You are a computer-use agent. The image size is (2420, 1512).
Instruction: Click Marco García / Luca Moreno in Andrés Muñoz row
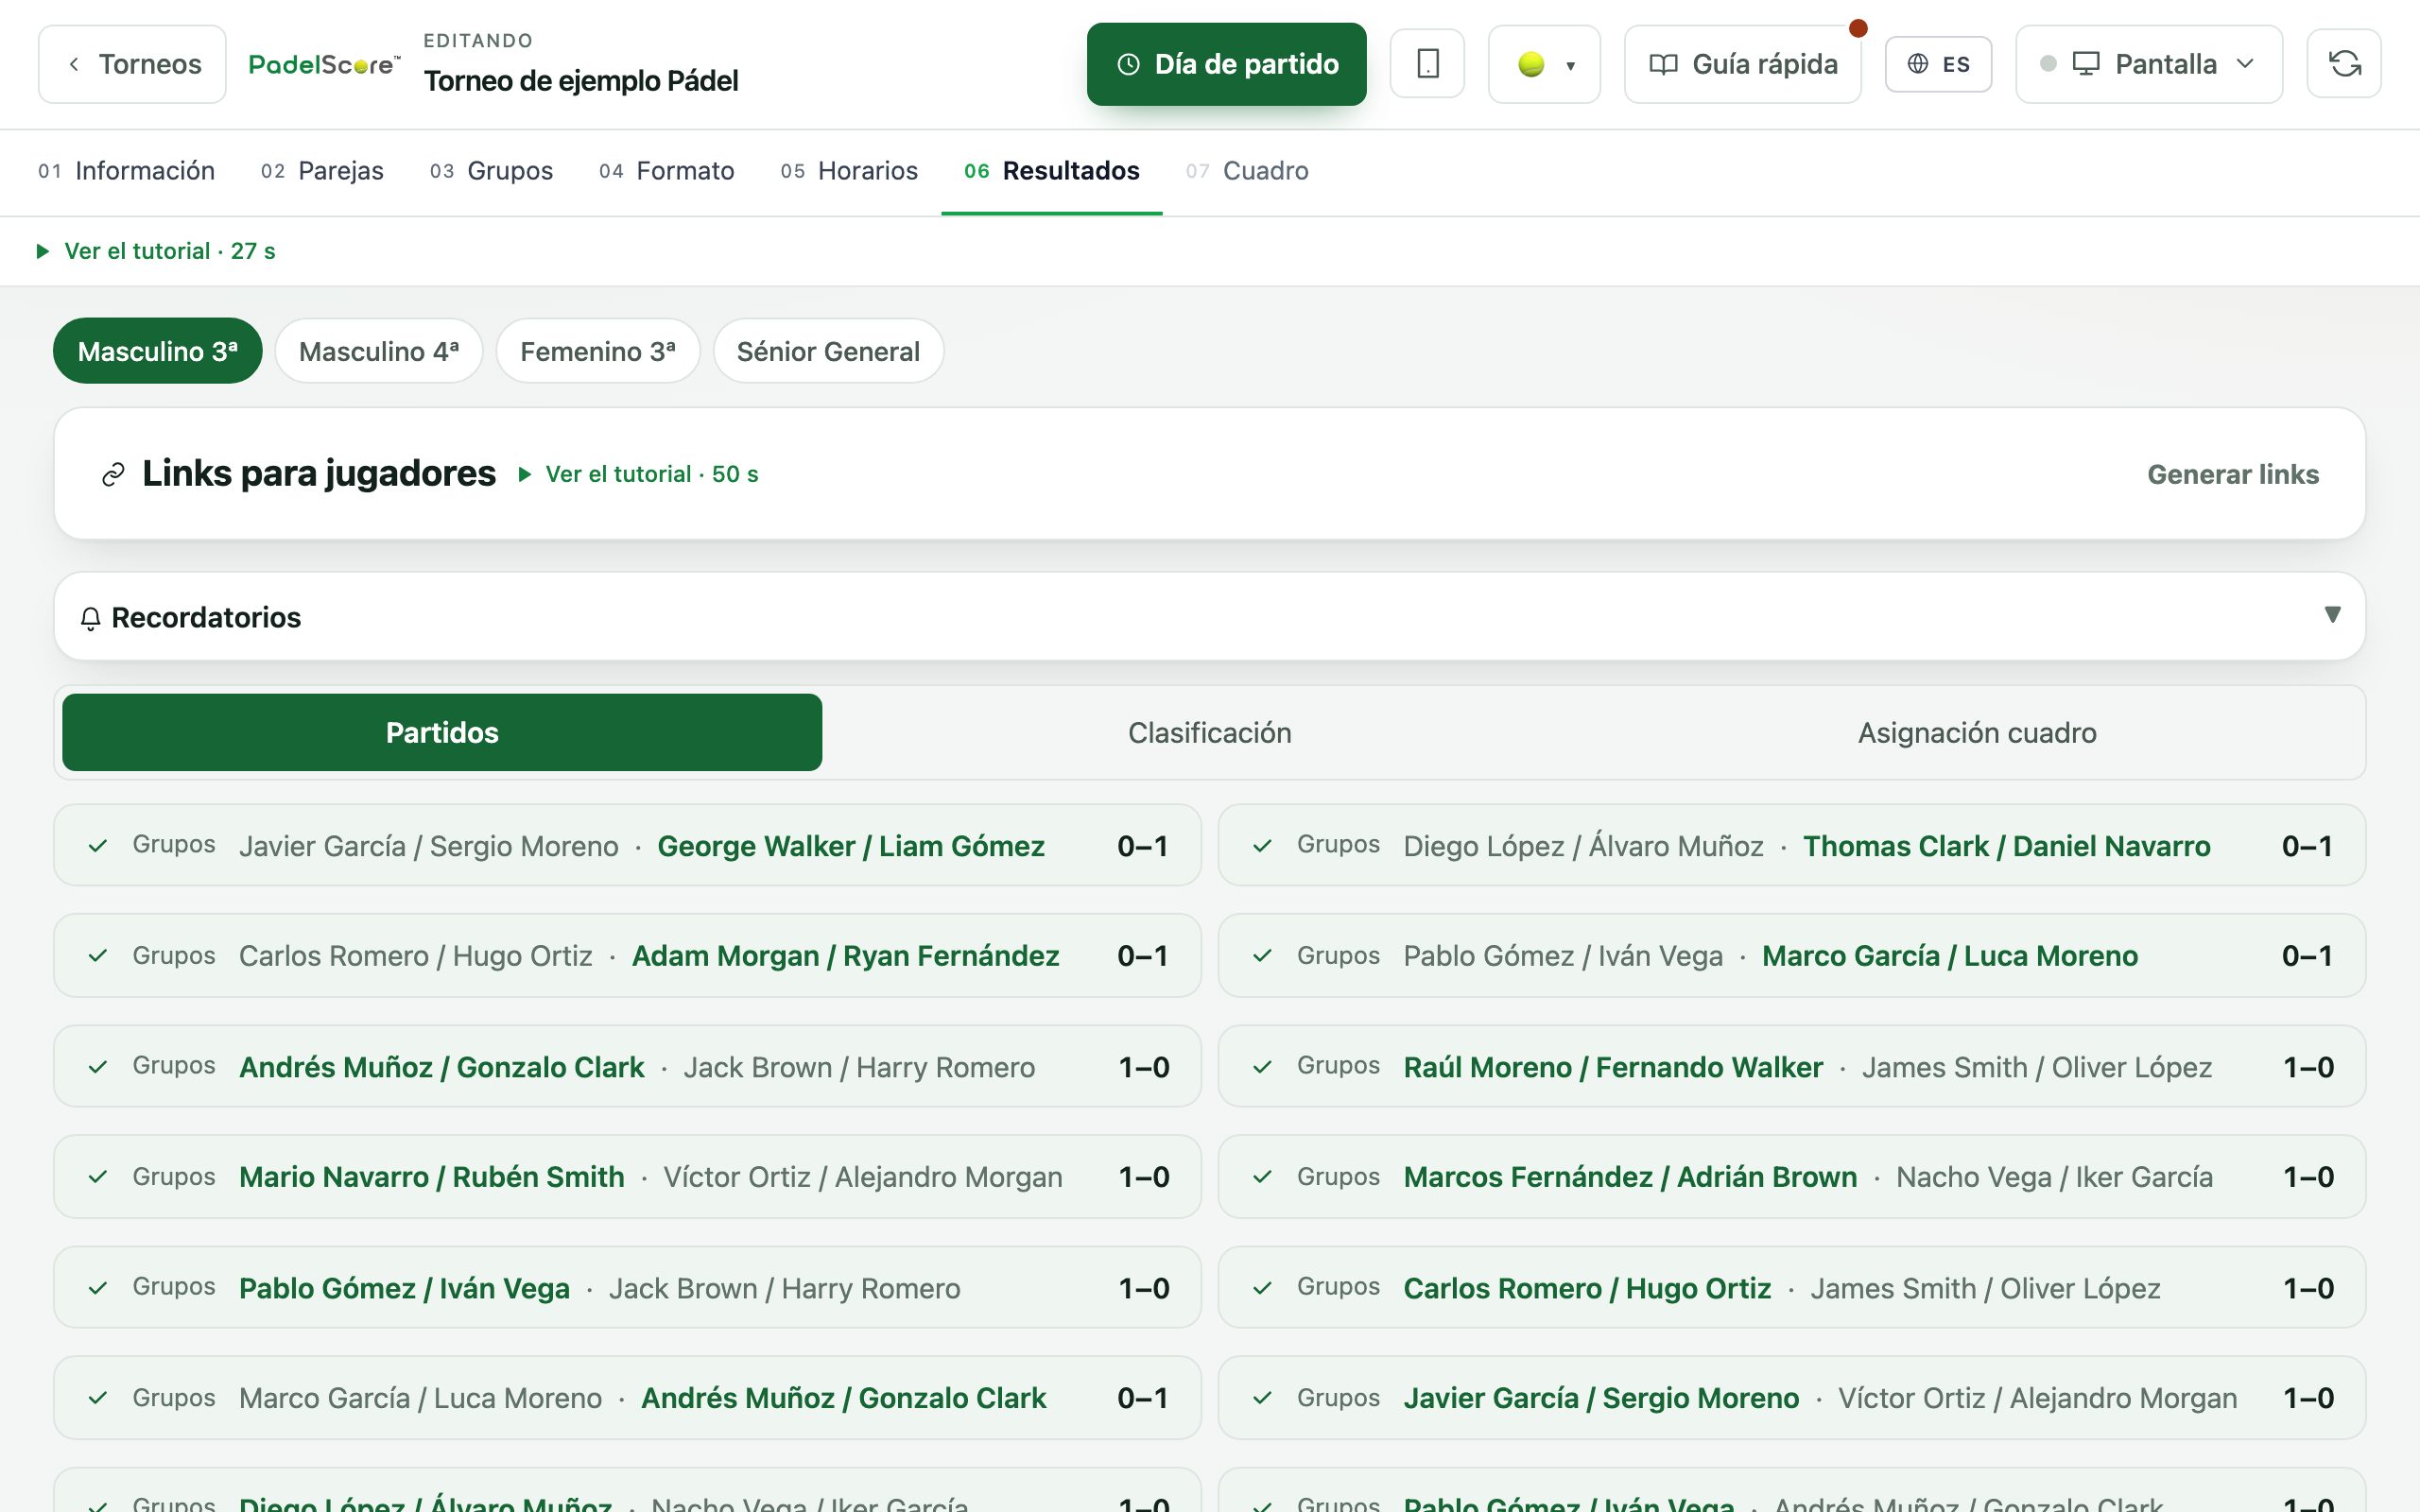tap(420, 1398)
